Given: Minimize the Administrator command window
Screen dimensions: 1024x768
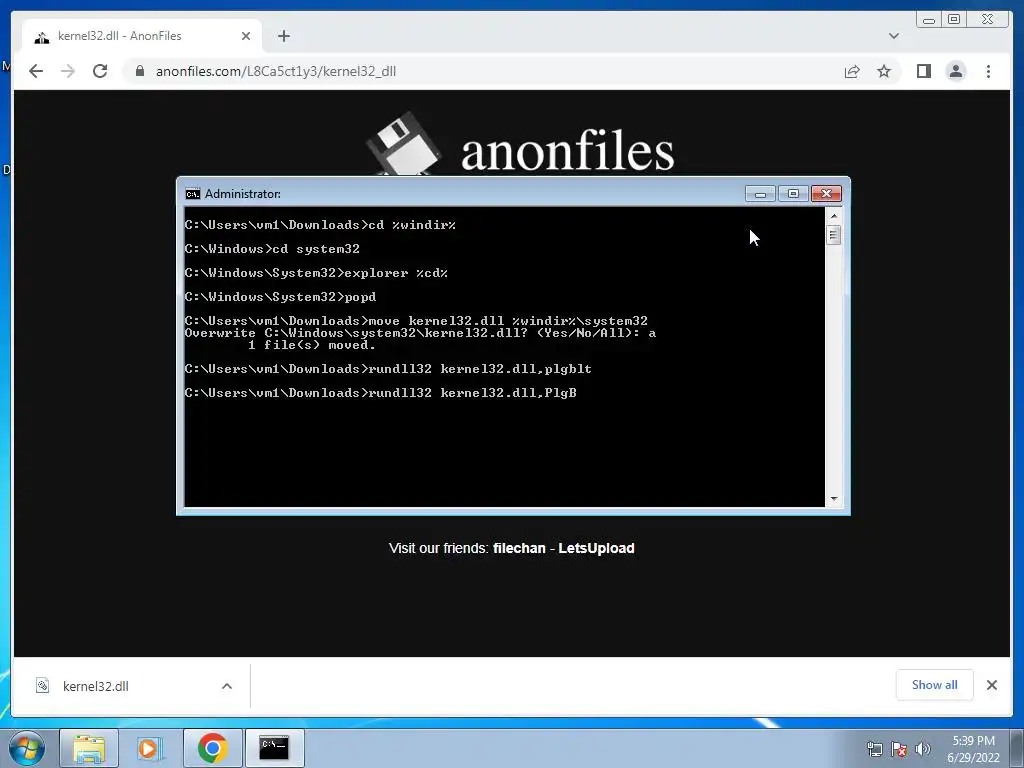Looking at the screenshot, I should [760, 194].
